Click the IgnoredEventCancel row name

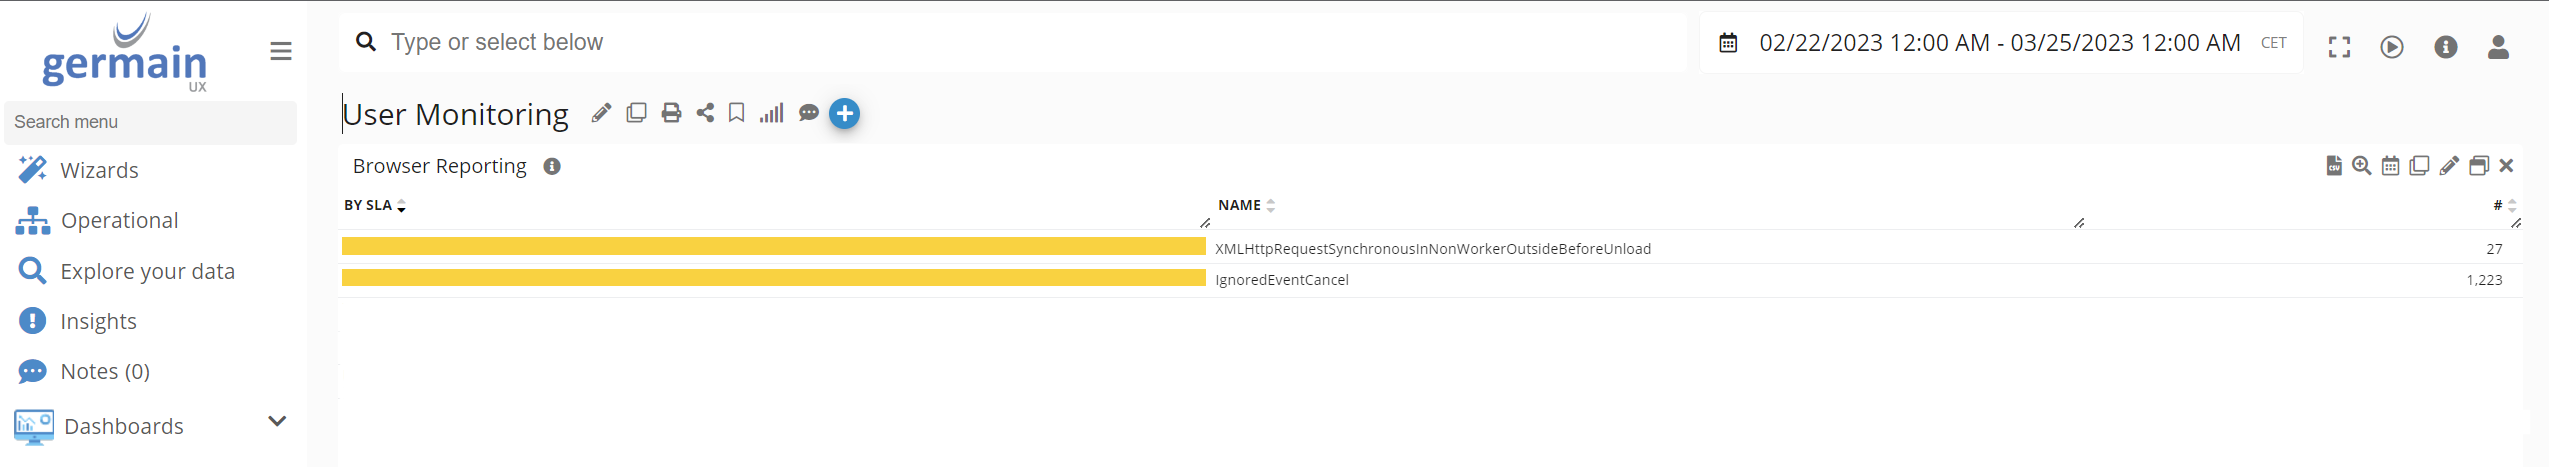[x=1281, y=280]
